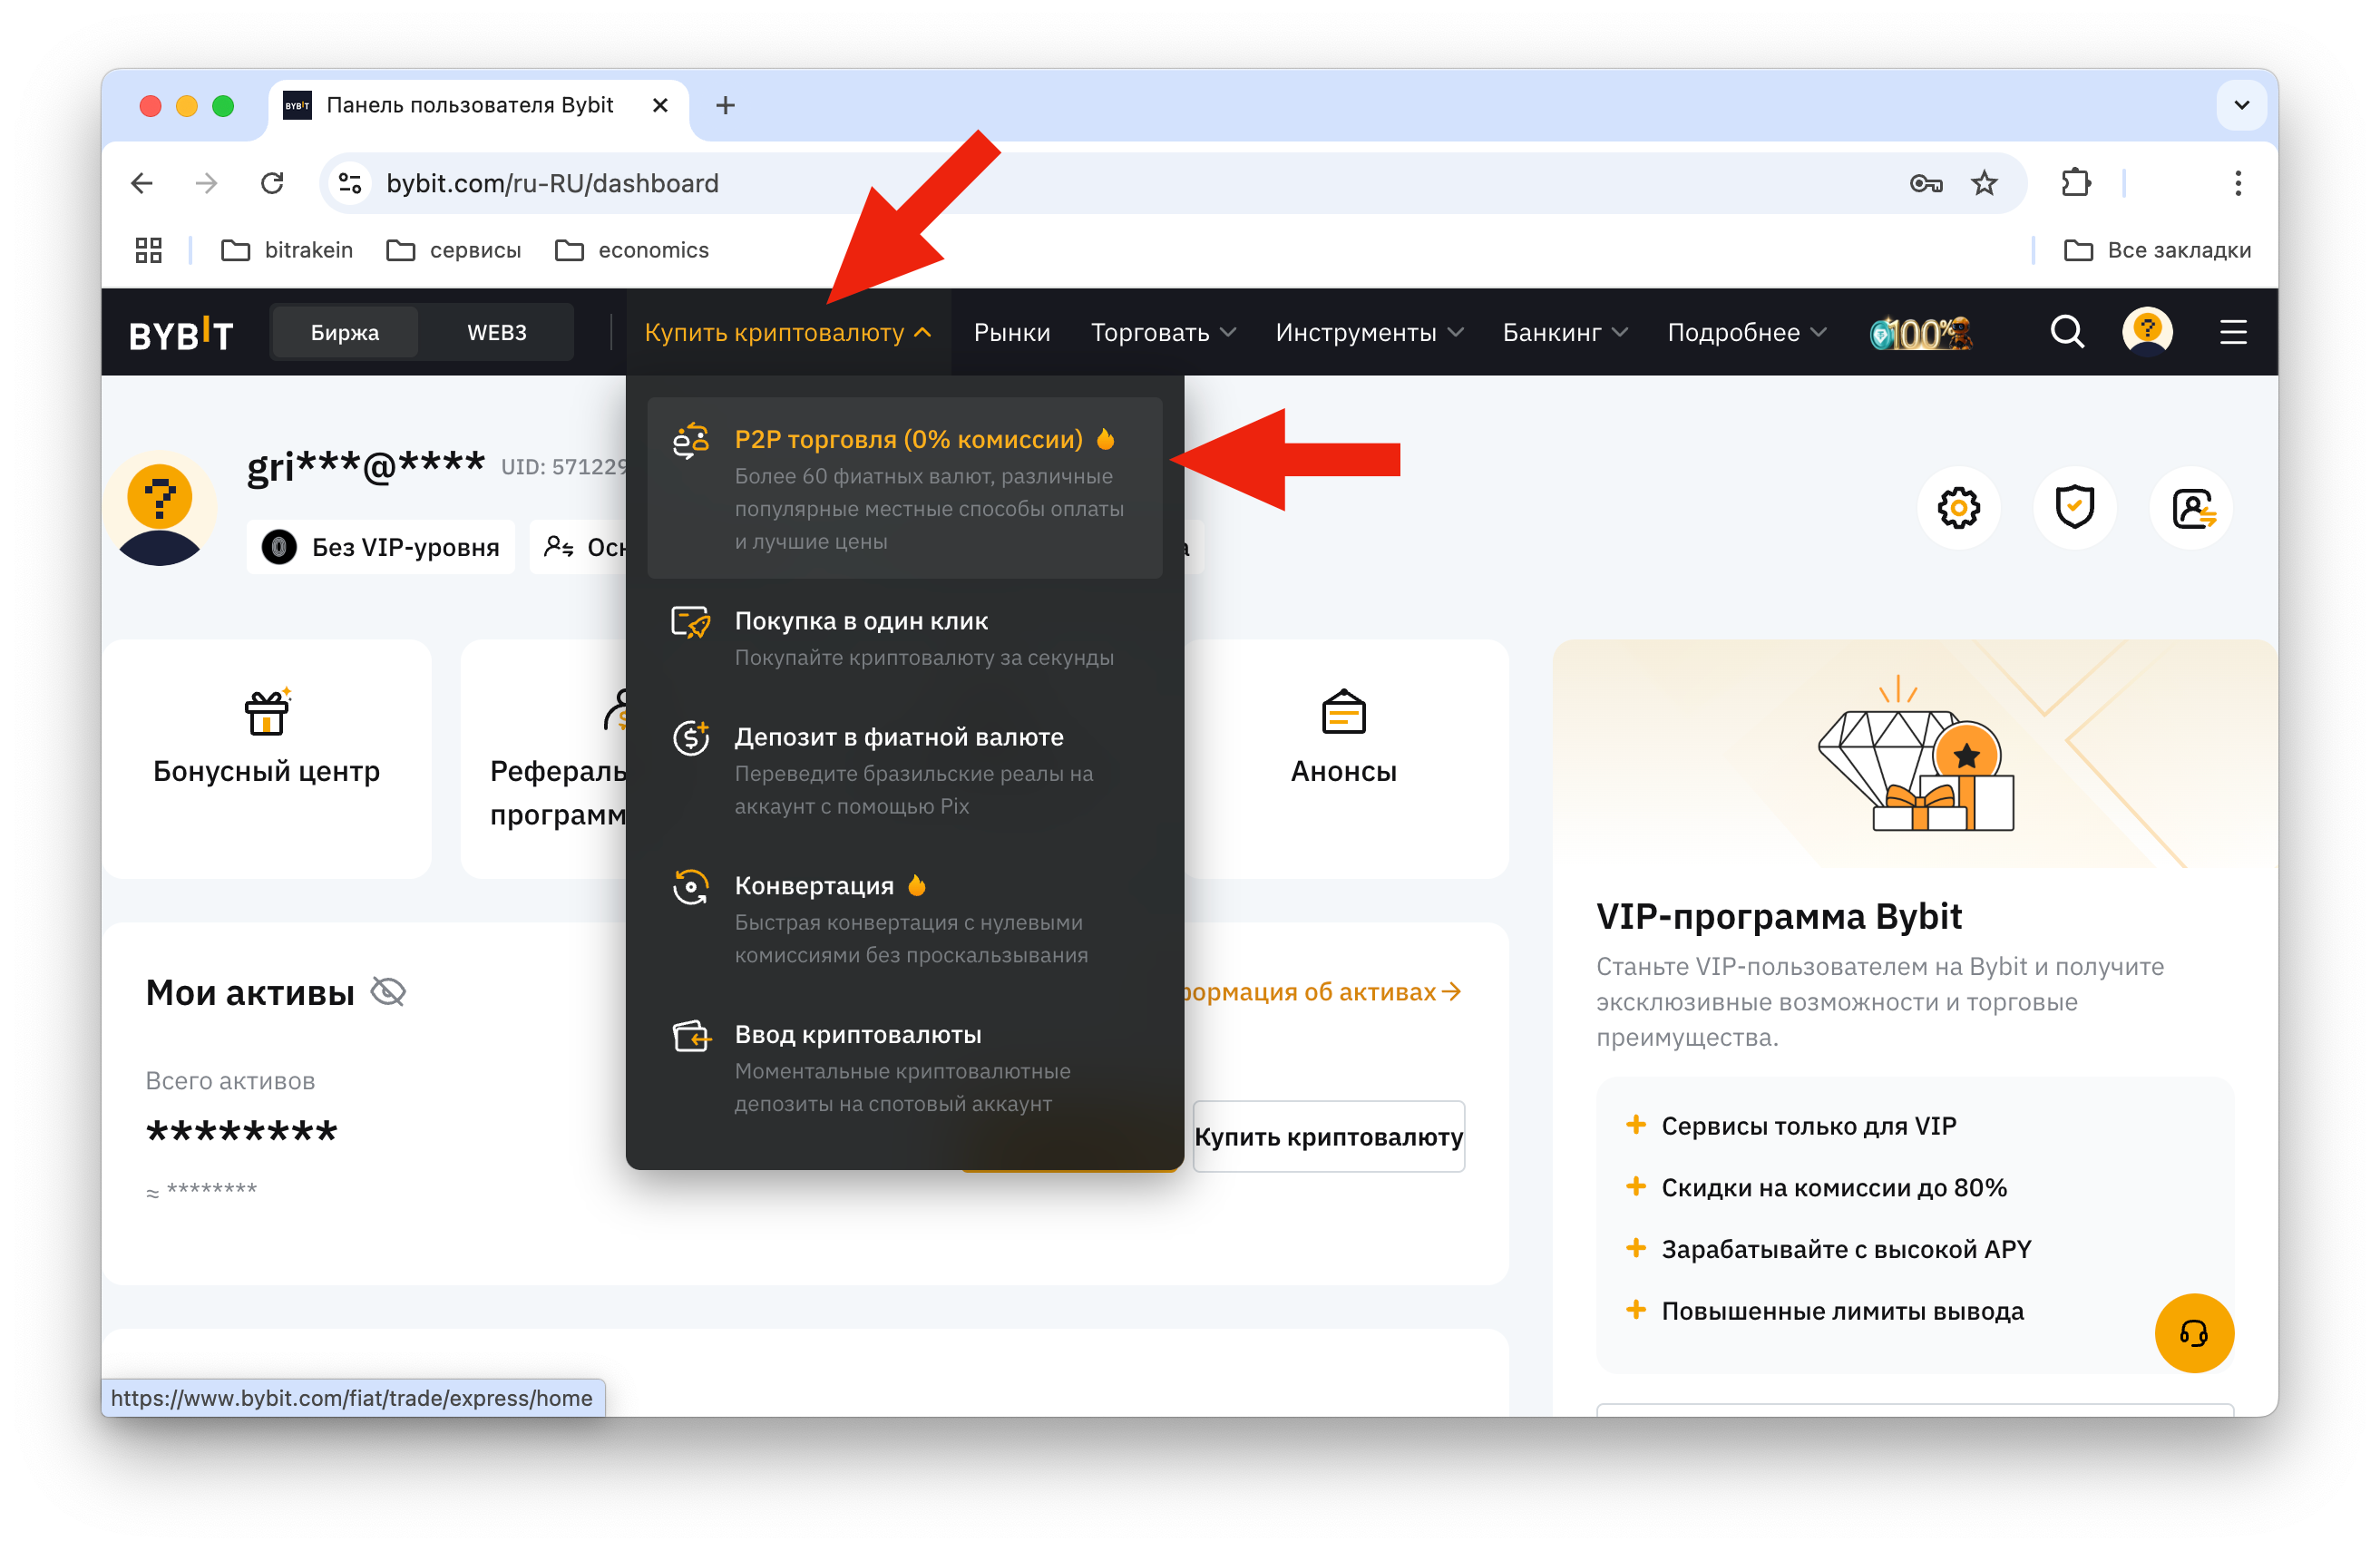Select P2P торговля (0% комиссии)

pos(905,488)
